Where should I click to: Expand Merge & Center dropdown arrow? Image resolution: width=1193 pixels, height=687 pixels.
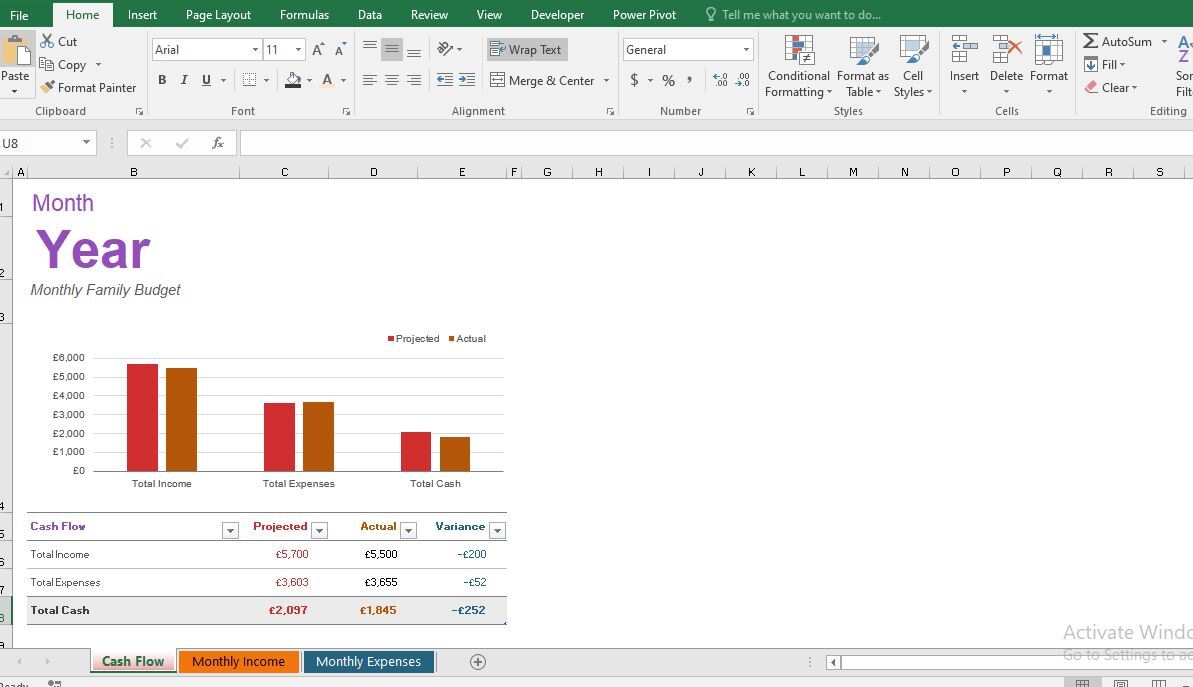click(x=606, y=80)
